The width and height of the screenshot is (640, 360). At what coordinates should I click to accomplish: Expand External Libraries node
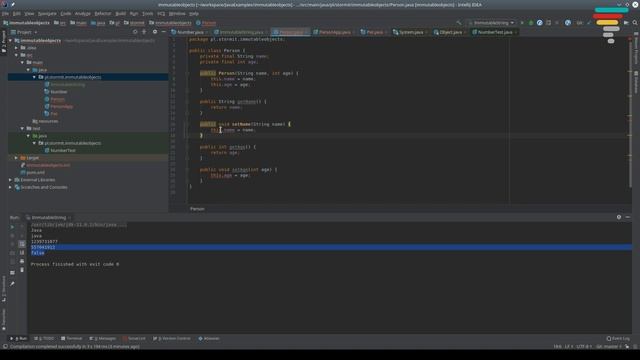tap(11, 180)
